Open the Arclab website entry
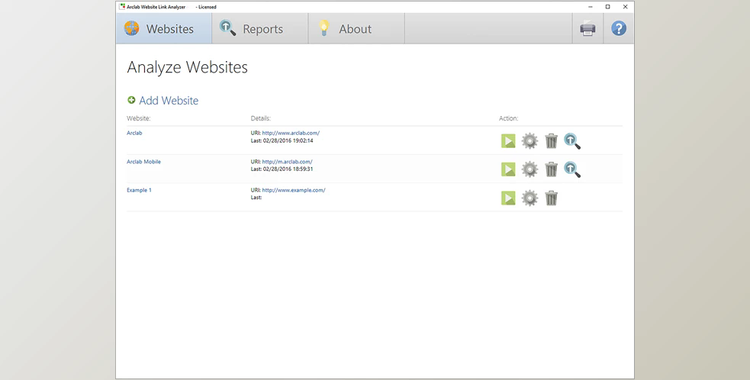Viewport: 750px width, 380px height. (x=134, y=133)
